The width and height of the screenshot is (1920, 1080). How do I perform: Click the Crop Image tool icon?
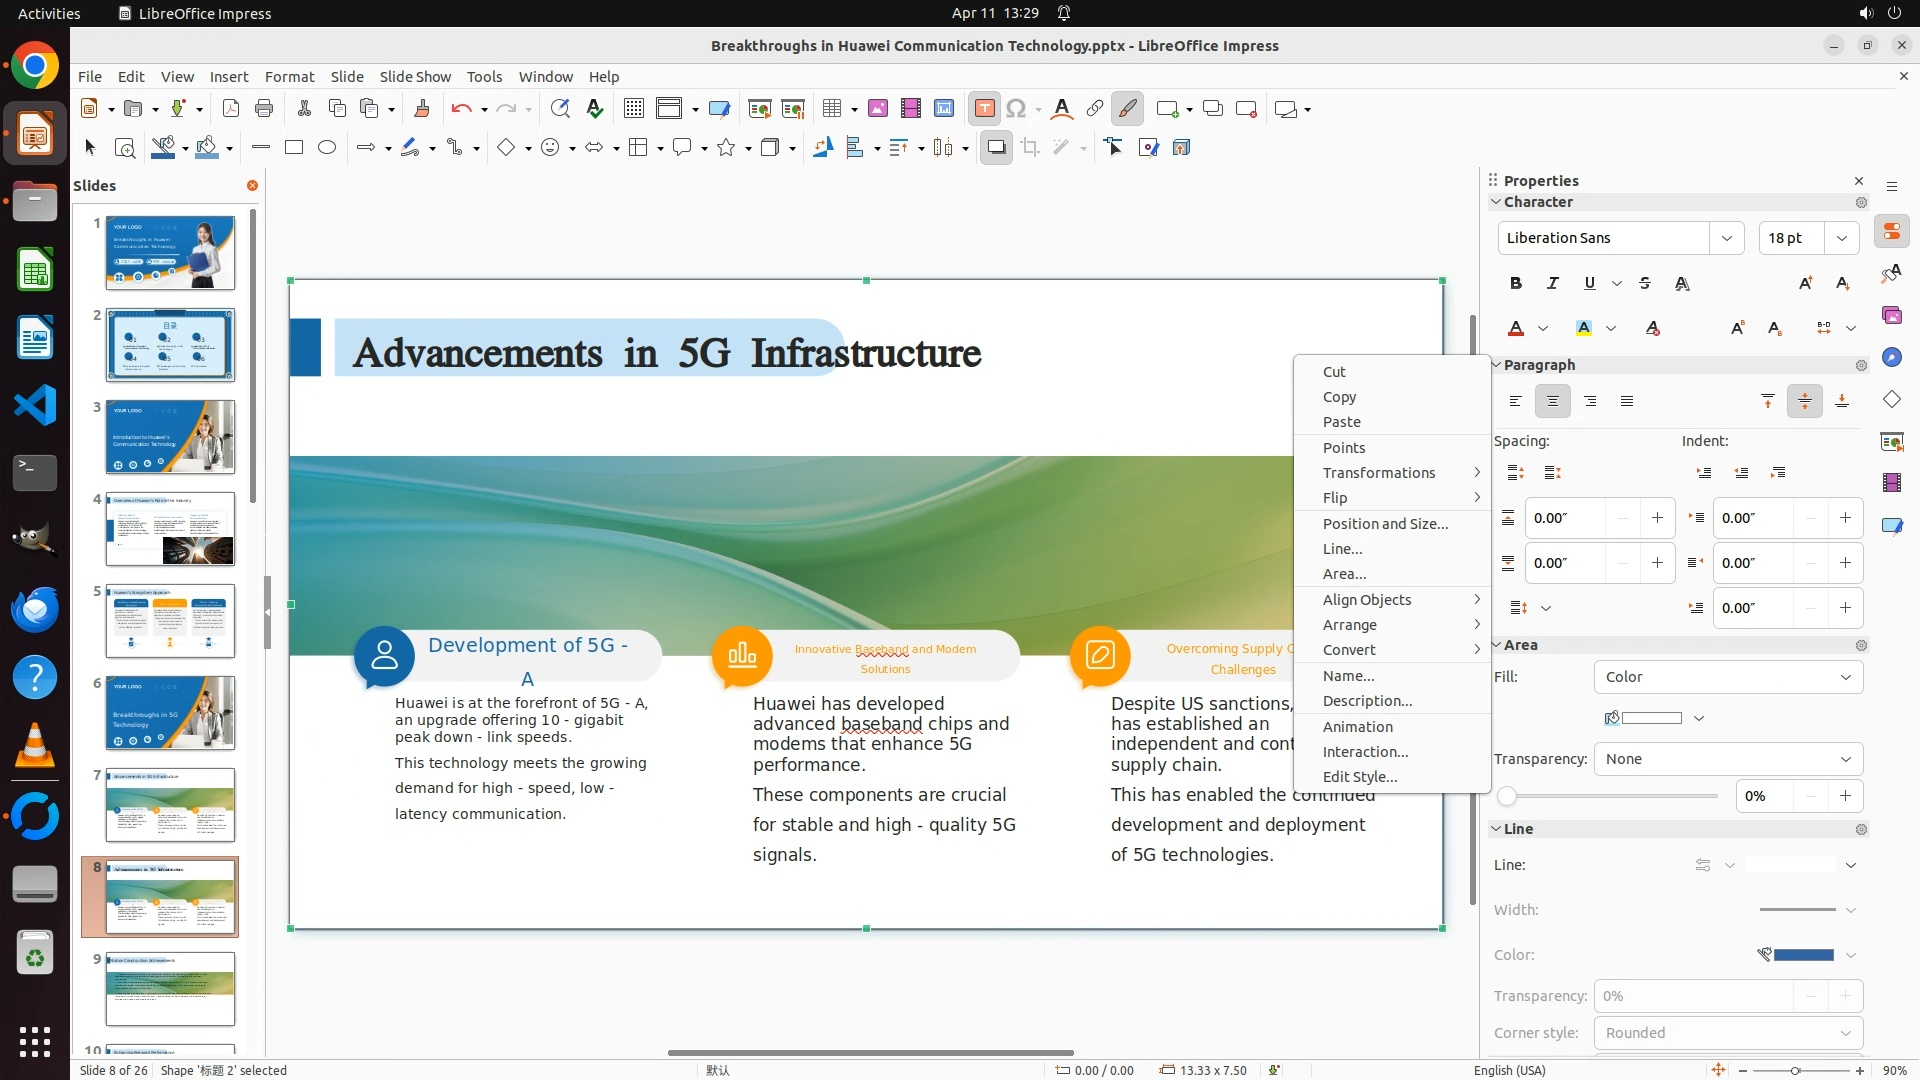tap(1030, 148)
